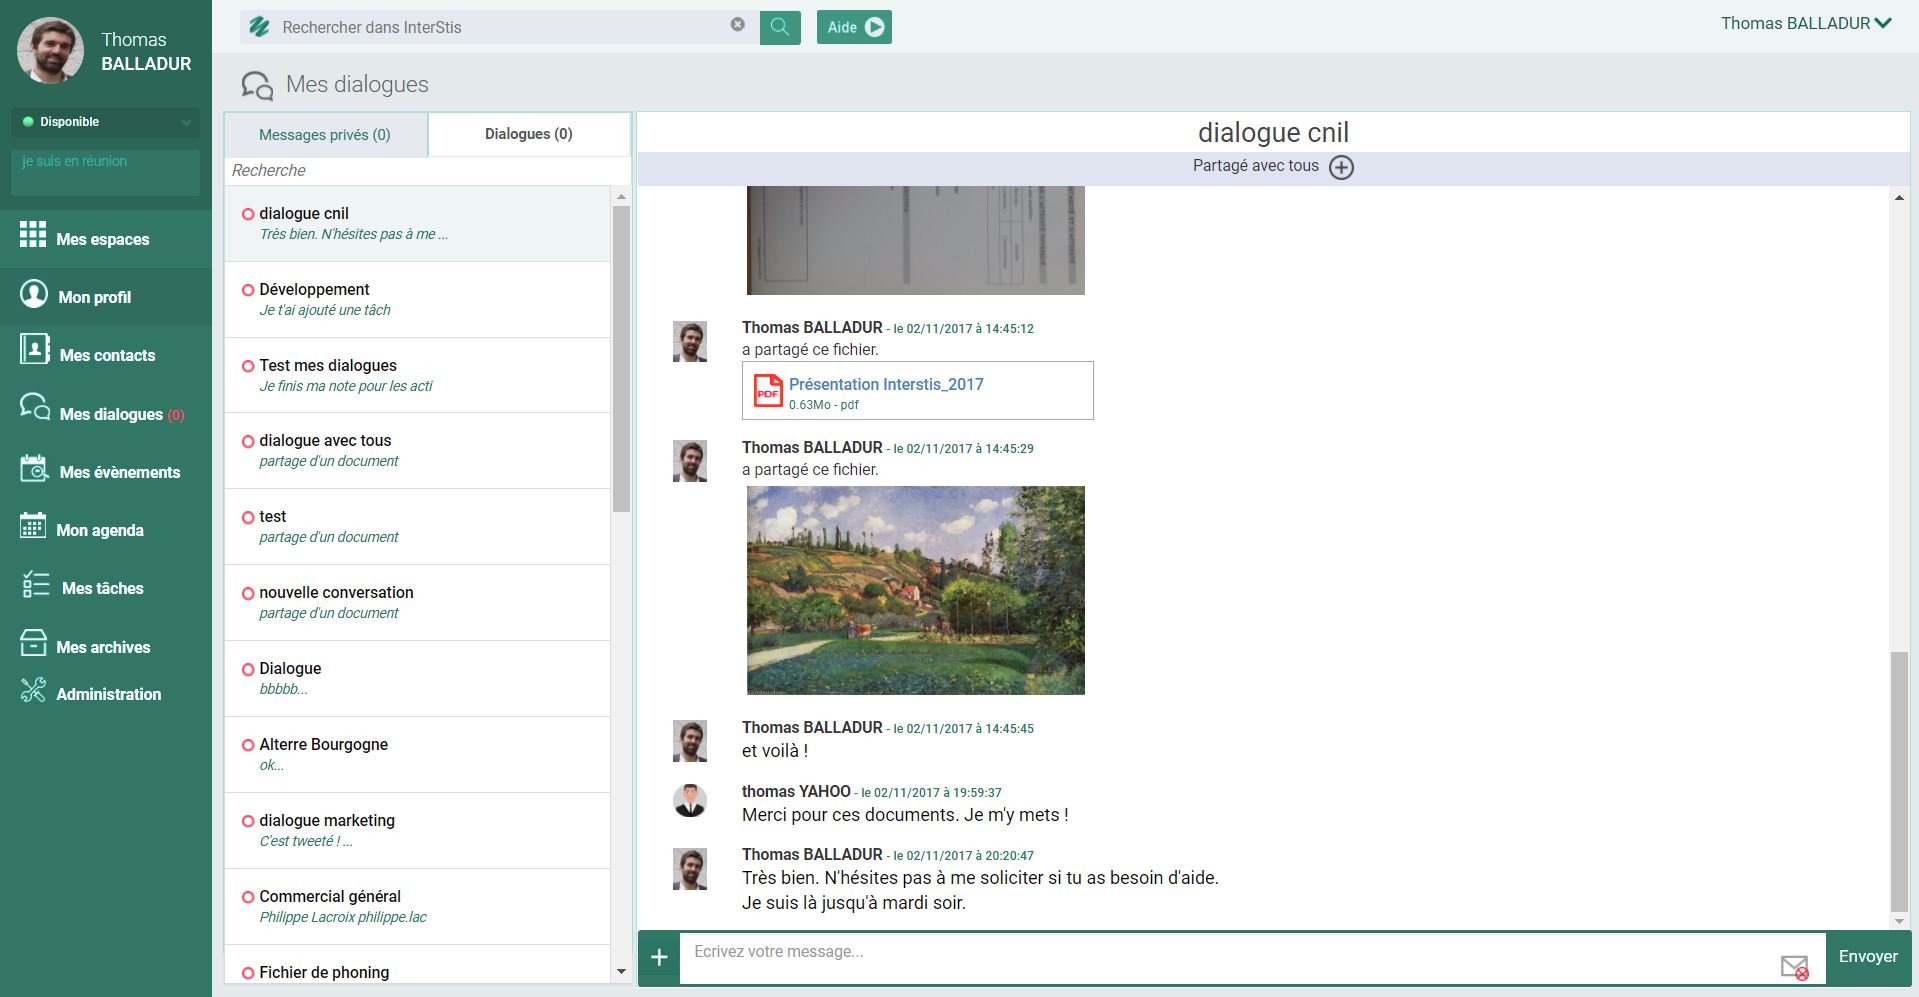
Task: Click conversation scrollbar down arrow
Action: click(1899, 921)
